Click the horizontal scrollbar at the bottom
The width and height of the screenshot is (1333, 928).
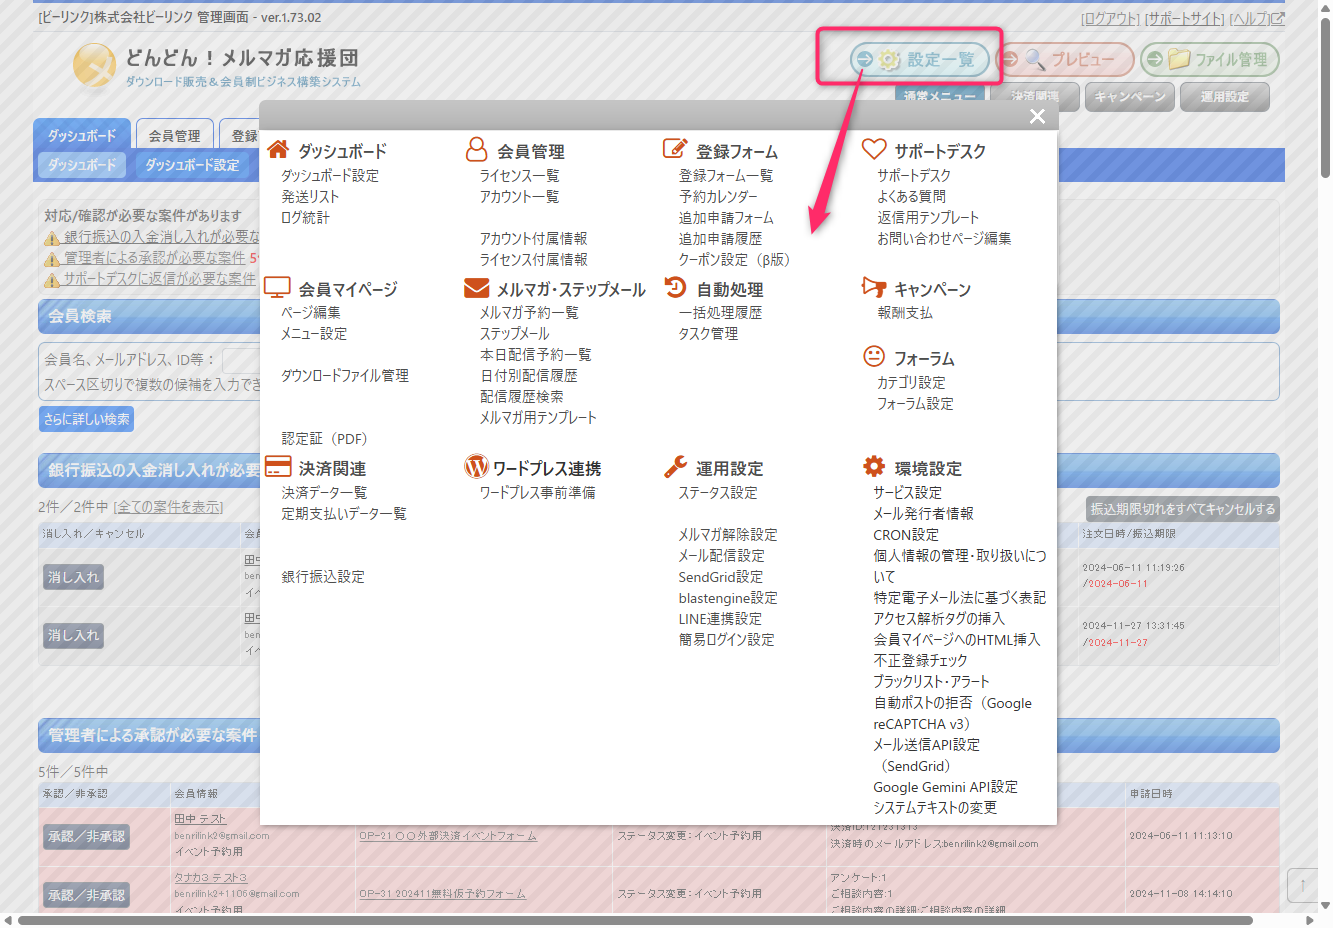tap(635, 920)
